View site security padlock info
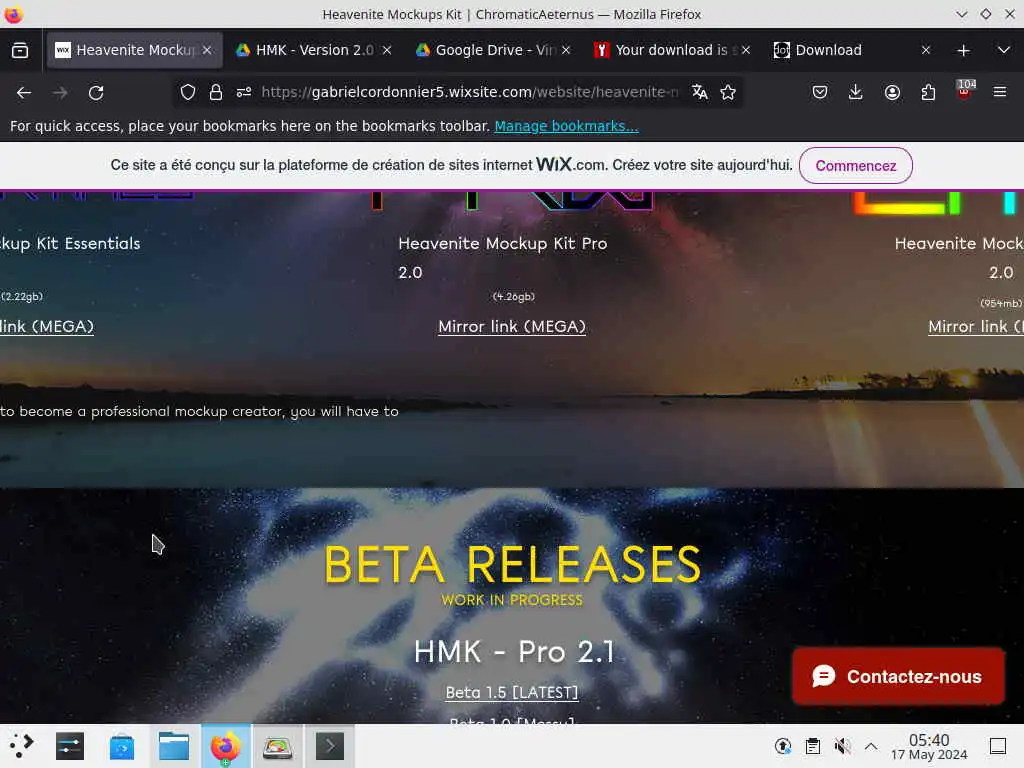The height and width of the screenshot is (768, 1024). click(216, 93)
